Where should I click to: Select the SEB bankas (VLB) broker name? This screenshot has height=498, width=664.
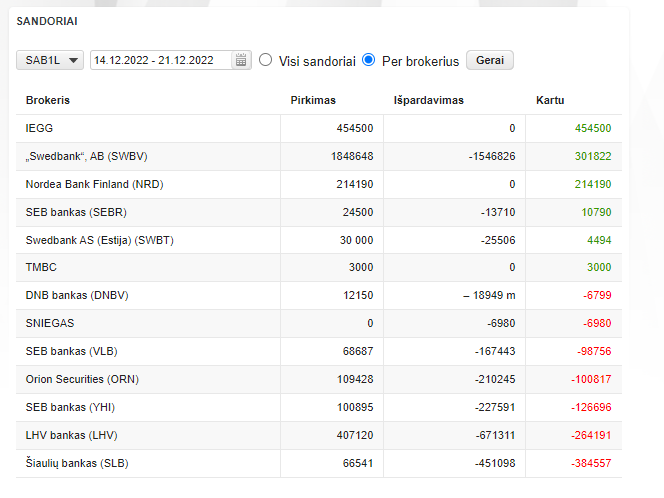pyautogui.click(x=72, y=351)
